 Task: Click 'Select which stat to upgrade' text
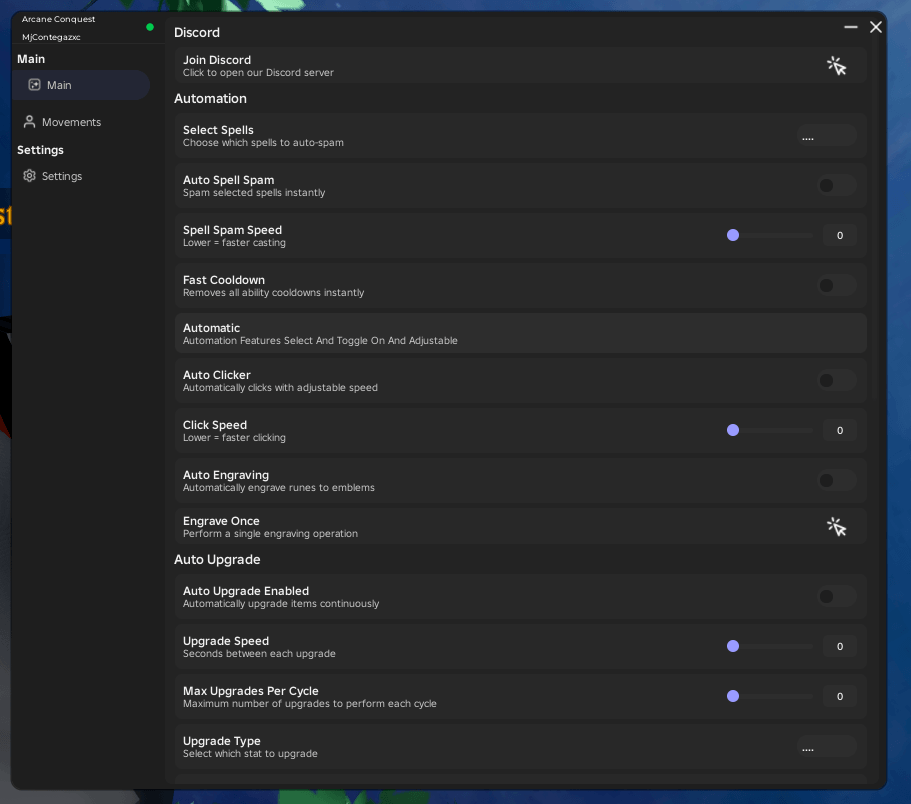(250, 753)
